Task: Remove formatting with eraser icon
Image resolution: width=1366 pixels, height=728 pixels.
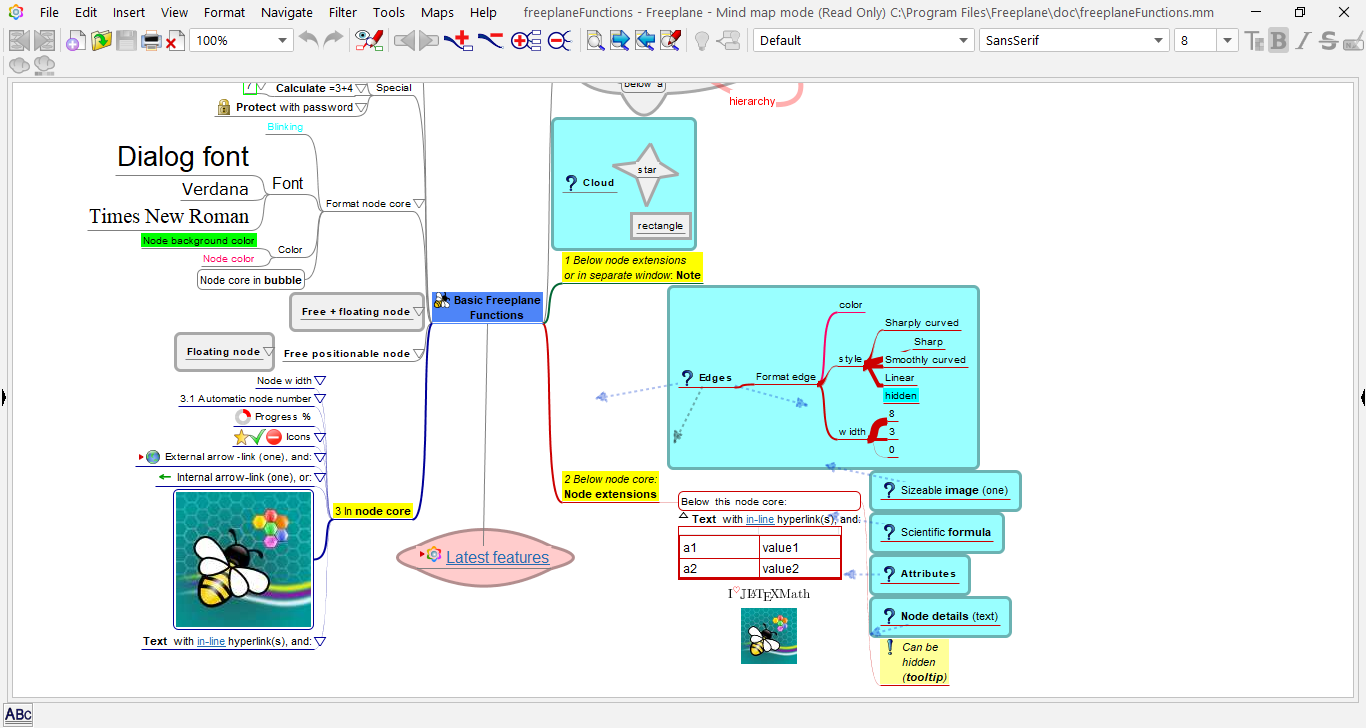Action: pos(1353,41)
